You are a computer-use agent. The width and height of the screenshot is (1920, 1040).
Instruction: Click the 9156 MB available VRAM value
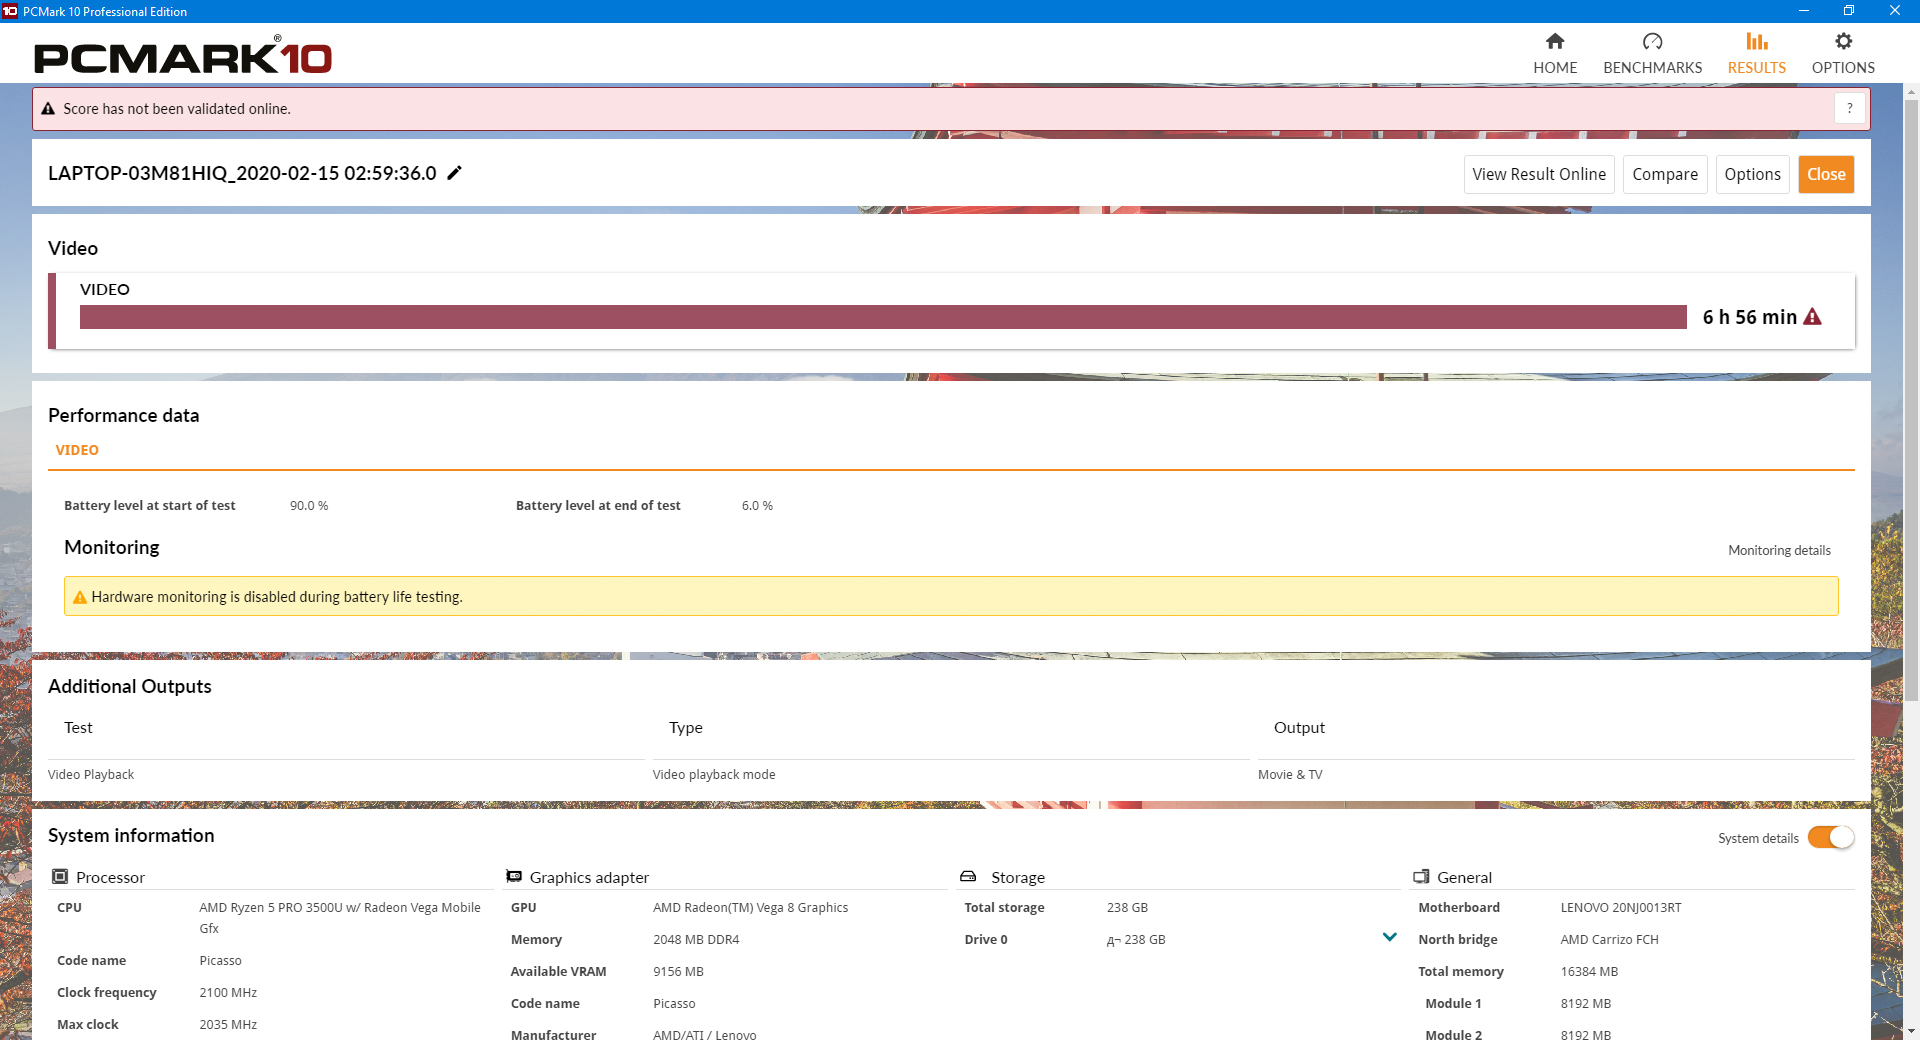coord(678,972)
